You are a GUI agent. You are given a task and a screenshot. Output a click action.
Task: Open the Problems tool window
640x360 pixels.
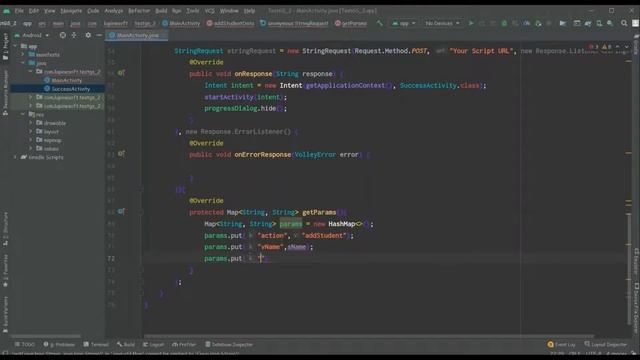tap(59, 344)
